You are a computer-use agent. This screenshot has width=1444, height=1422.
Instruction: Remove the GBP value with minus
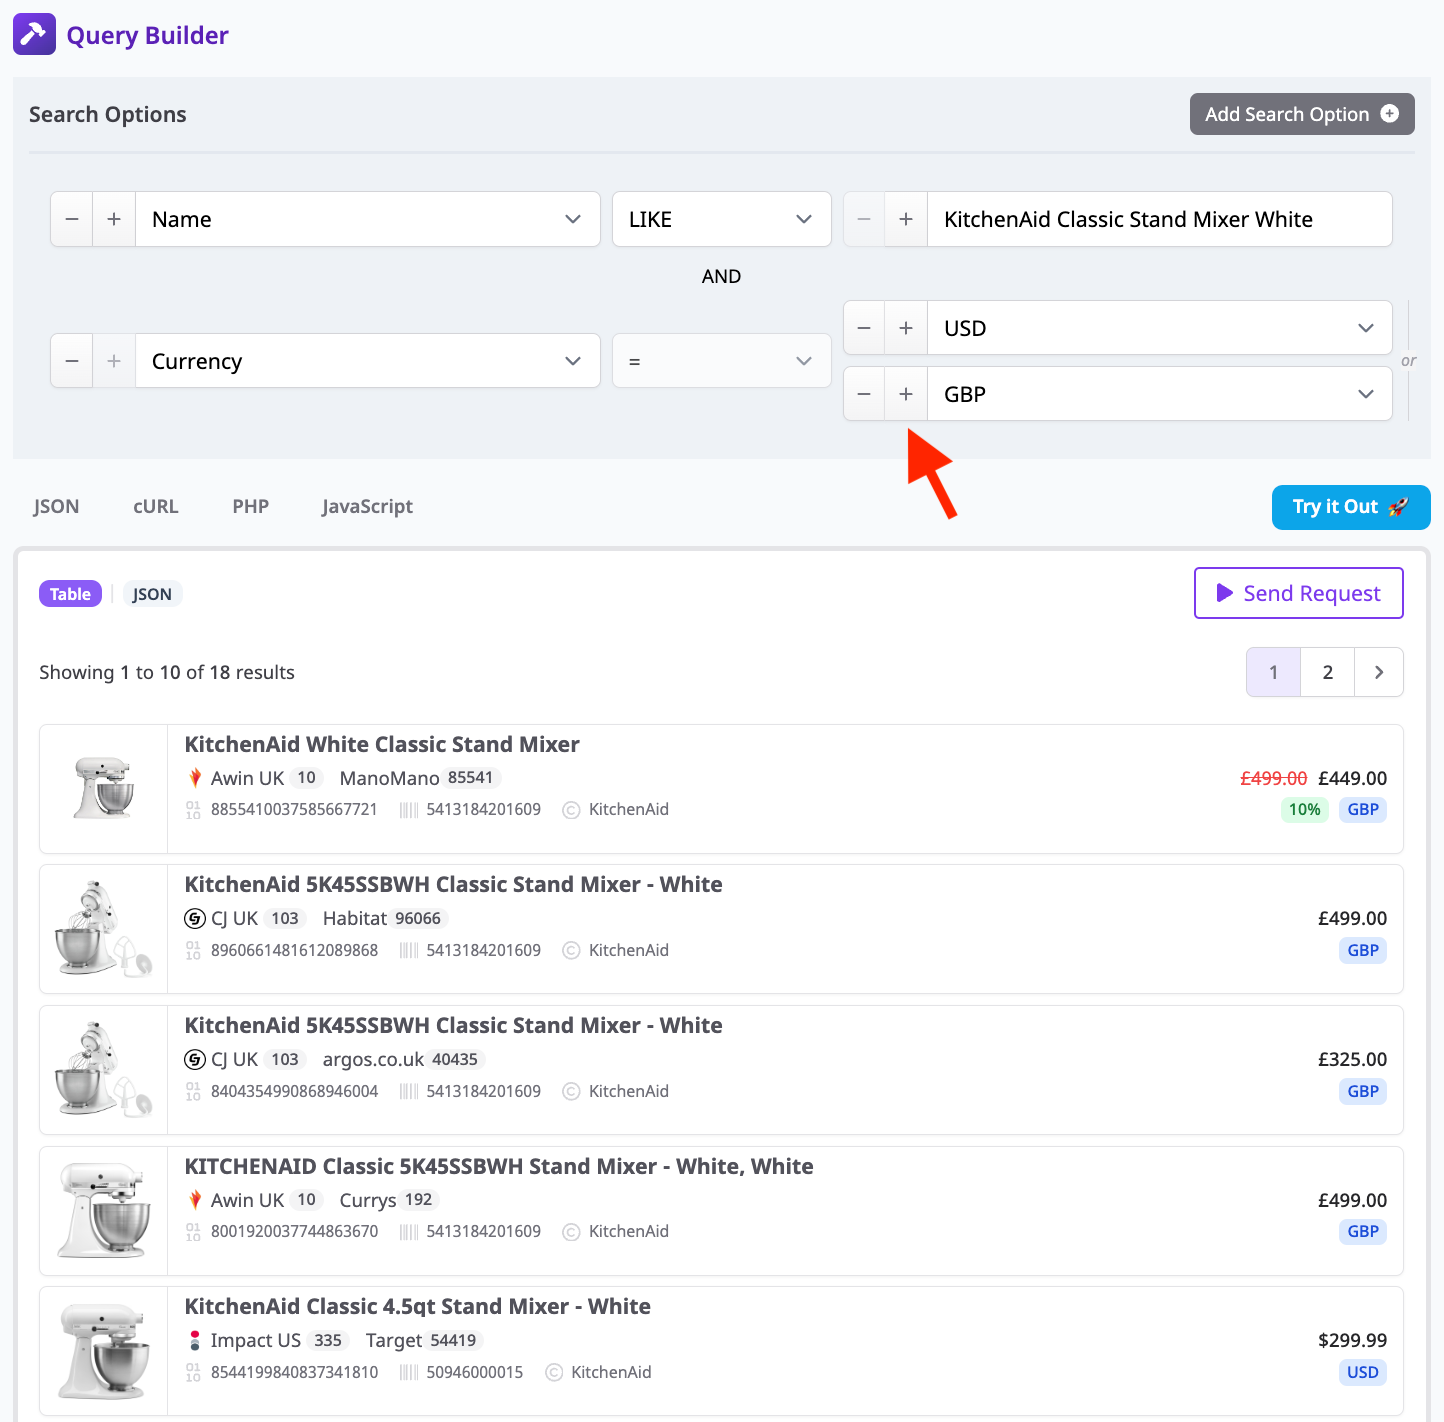(x=864, y=394)
